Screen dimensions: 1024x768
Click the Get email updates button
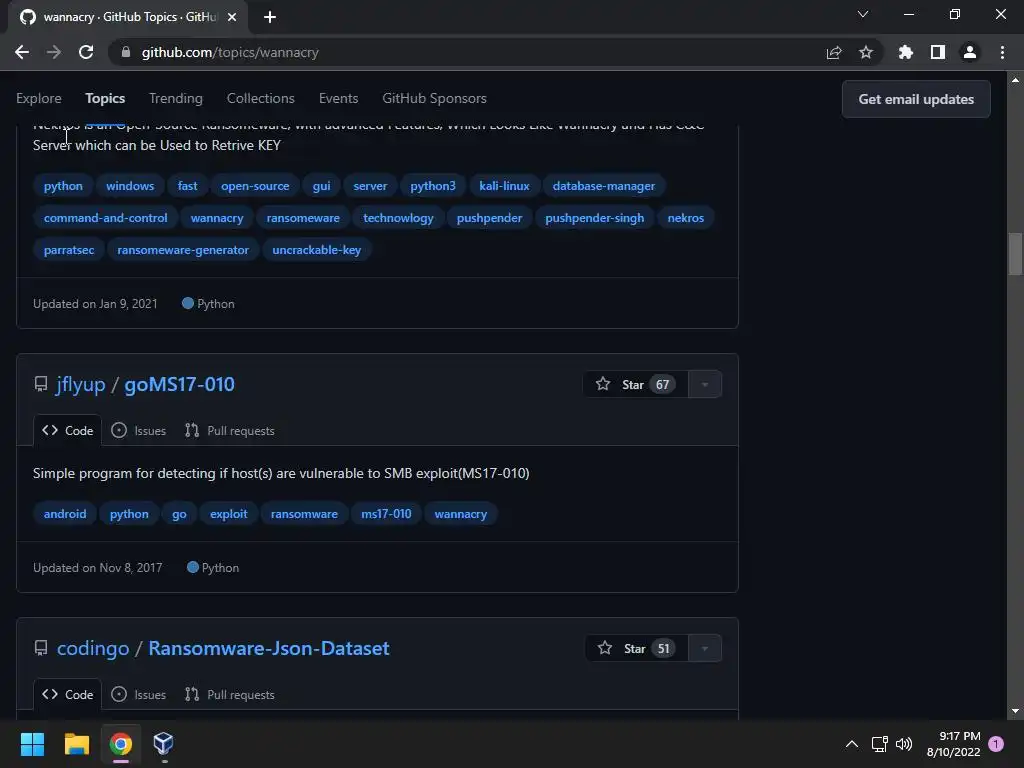pyautogui.click(x=916, y=99)
